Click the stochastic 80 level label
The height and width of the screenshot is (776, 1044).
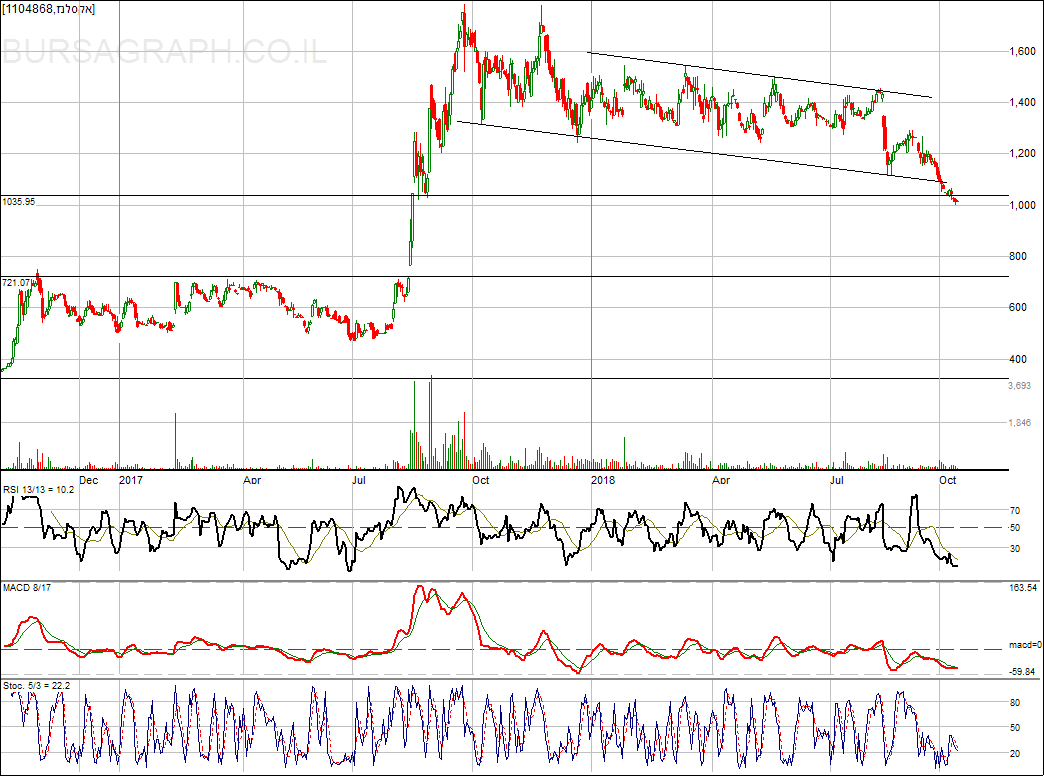tap(1015, 703)
